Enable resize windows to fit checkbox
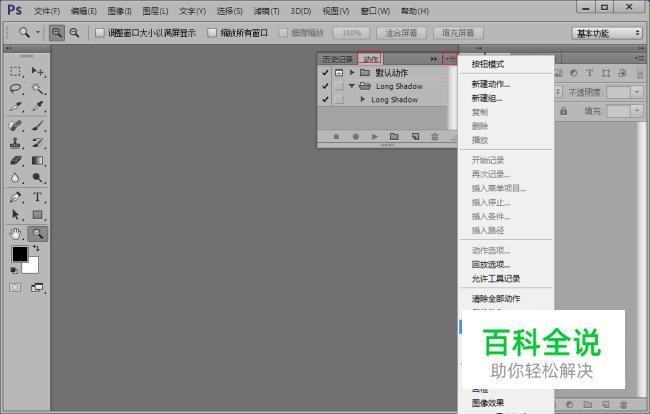 pyautogui.click(x=99, y=33)
